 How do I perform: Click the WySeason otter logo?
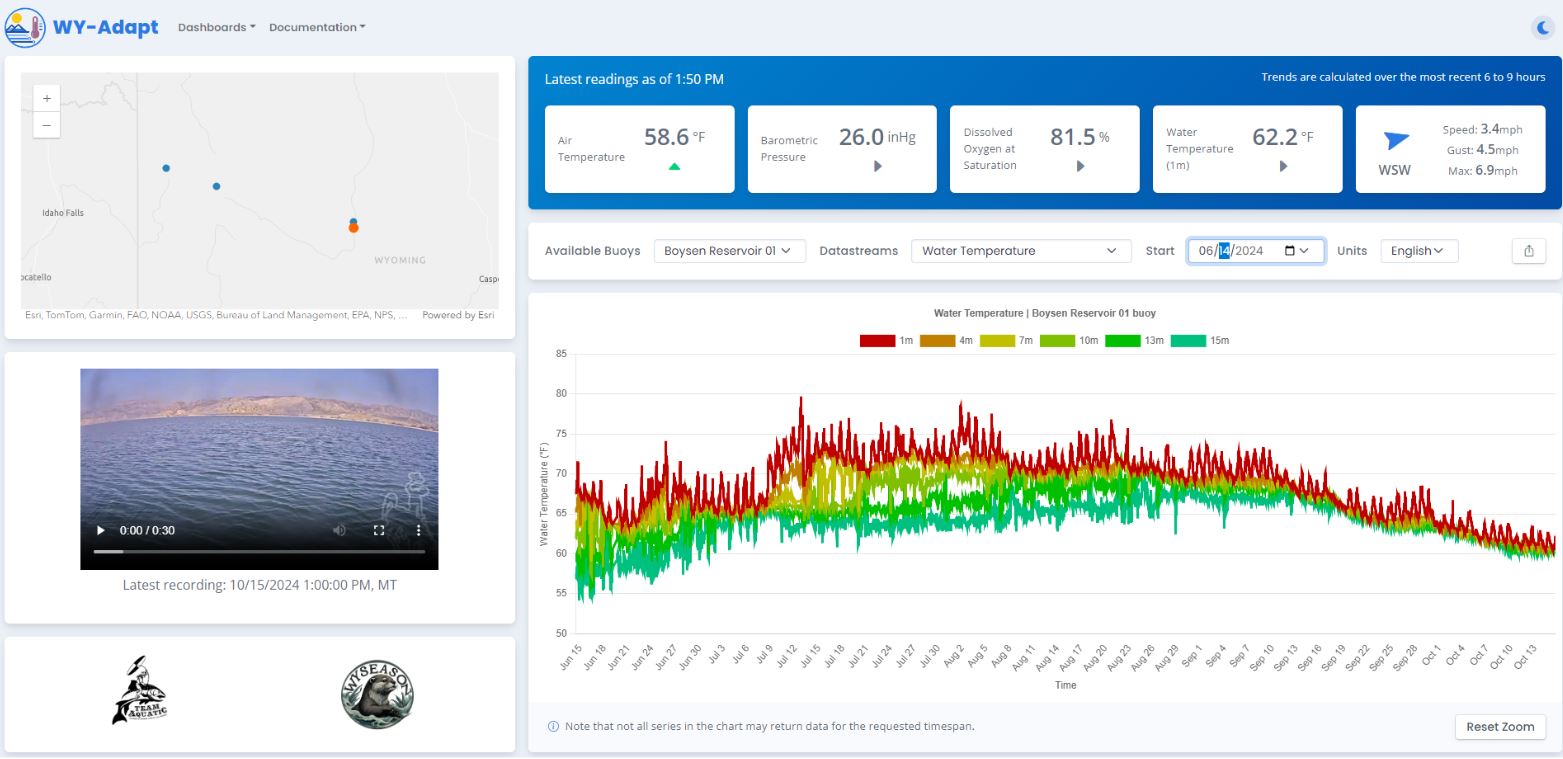coord(377,694)
